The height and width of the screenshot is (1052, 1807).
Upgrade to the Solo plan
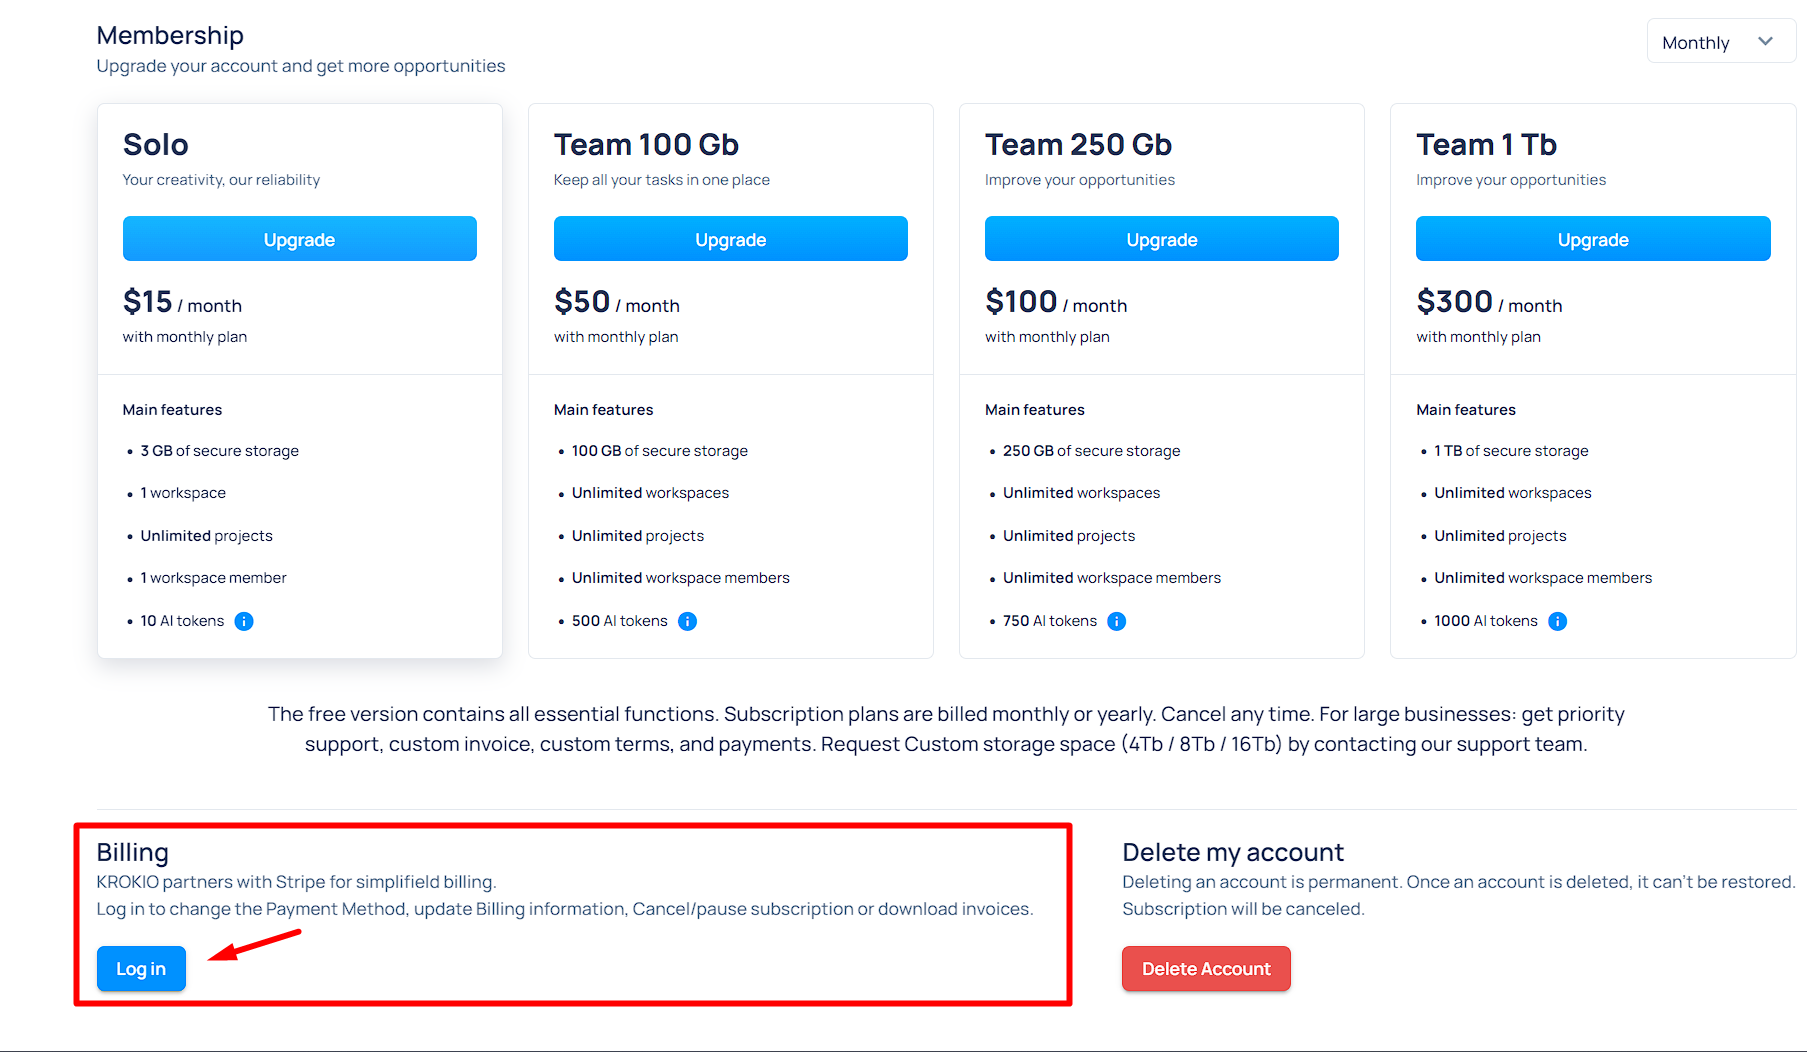tap(300, 239)
